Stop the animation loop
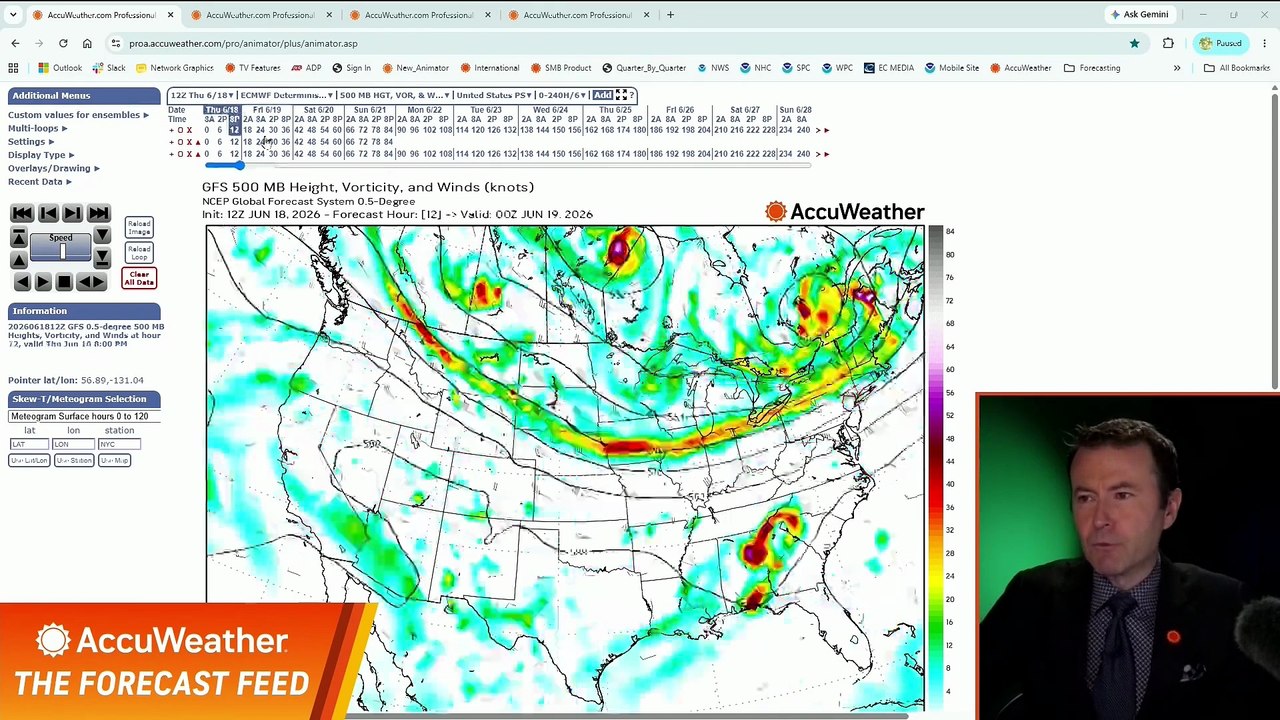 [x=64, y=282]
